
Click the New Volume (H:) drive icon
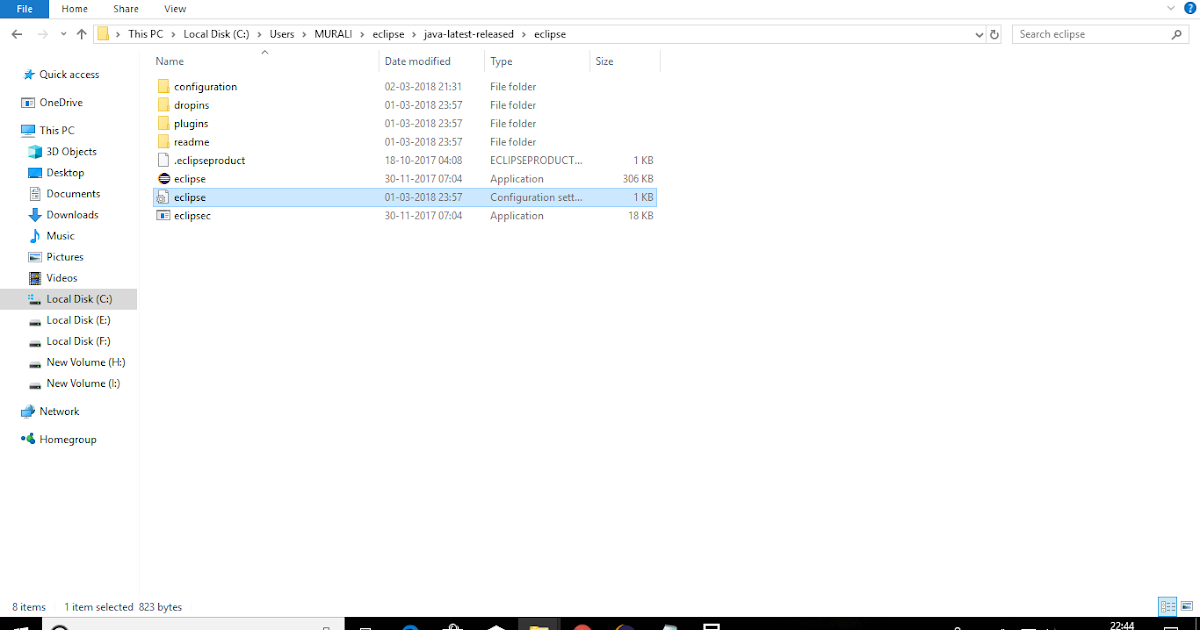(x=36, y=363)
